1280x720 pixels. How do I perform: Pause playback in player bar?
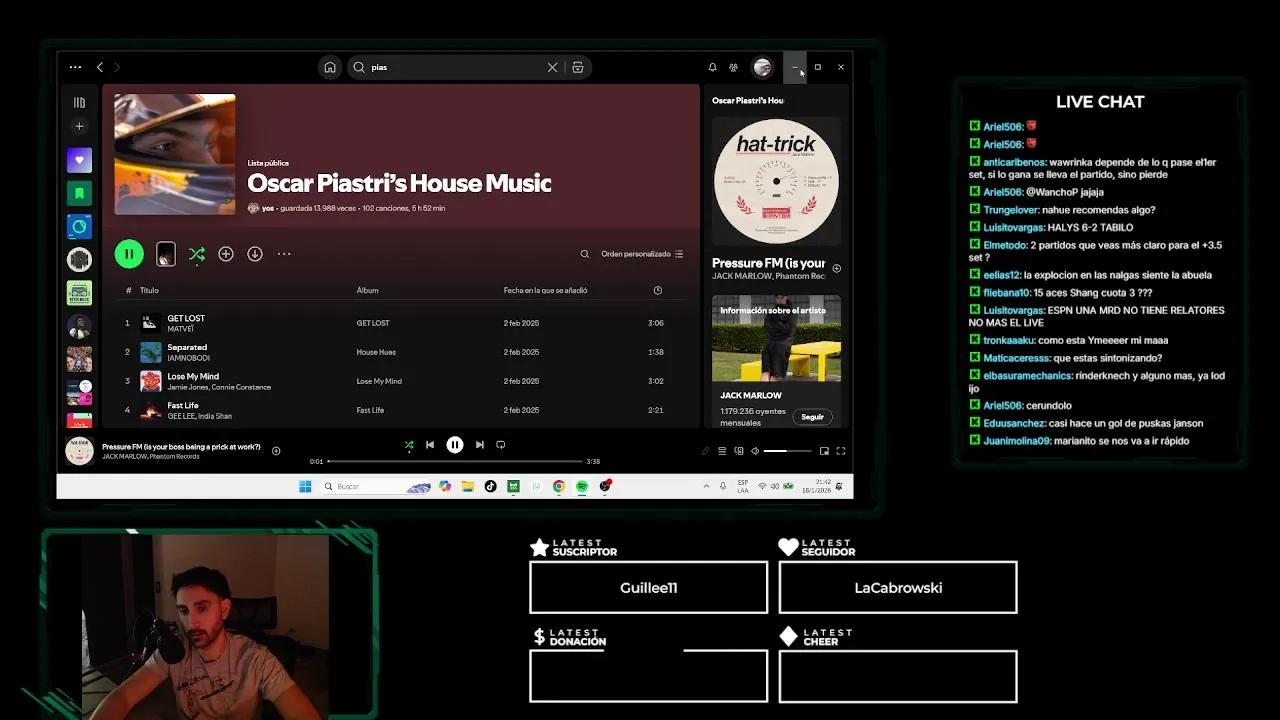(455, 445)
